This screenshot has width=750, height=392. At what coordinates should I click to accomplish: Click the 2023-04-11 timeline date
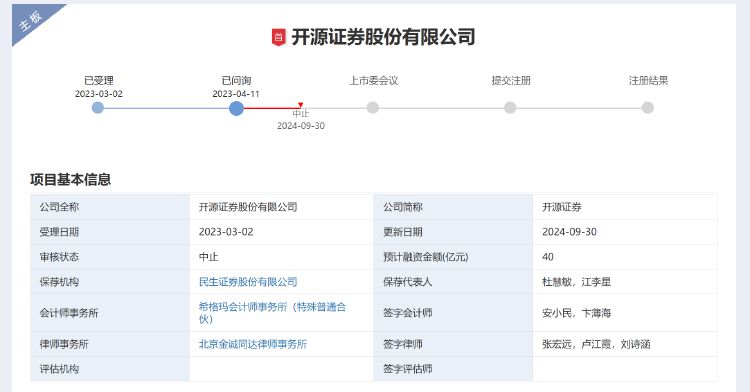click(x=236, y=94)
